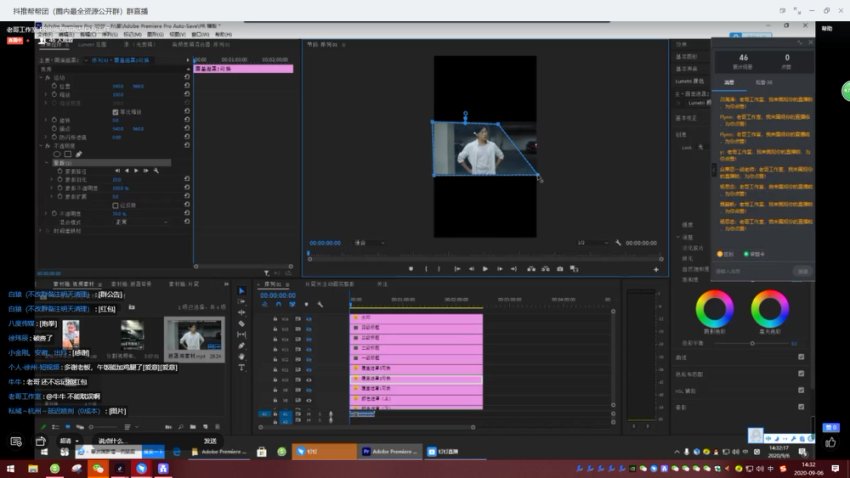Collapse the Motion effect group
850x478 pixels.
click(41, 77)
